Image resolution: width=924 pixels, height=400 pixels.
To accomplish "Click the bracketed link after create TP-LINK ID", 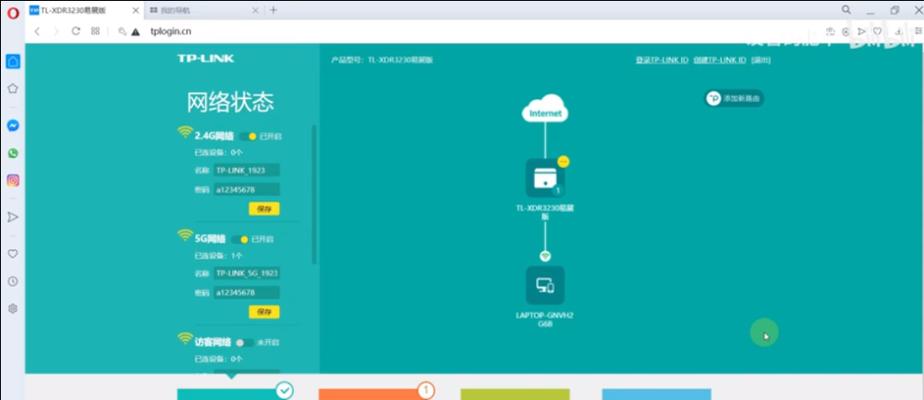I will point(761,60).
